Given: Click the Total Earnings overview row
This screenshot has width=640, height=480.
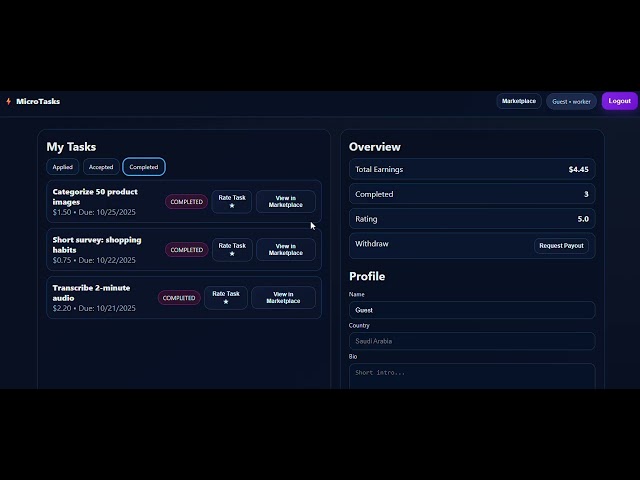Looking at the screenshot, I should coord(472,169).
